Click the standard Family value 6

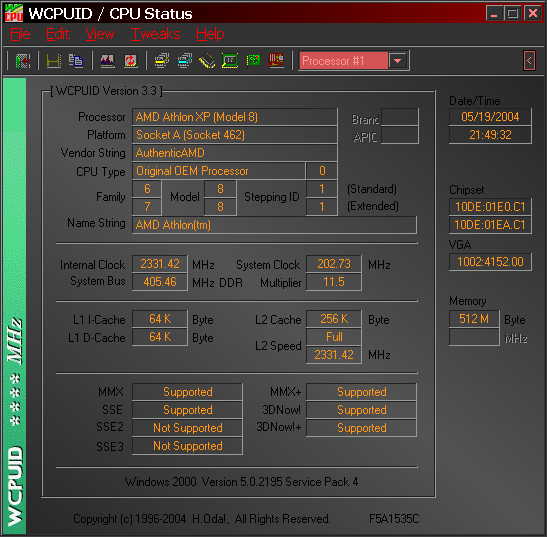pos(147,189)
